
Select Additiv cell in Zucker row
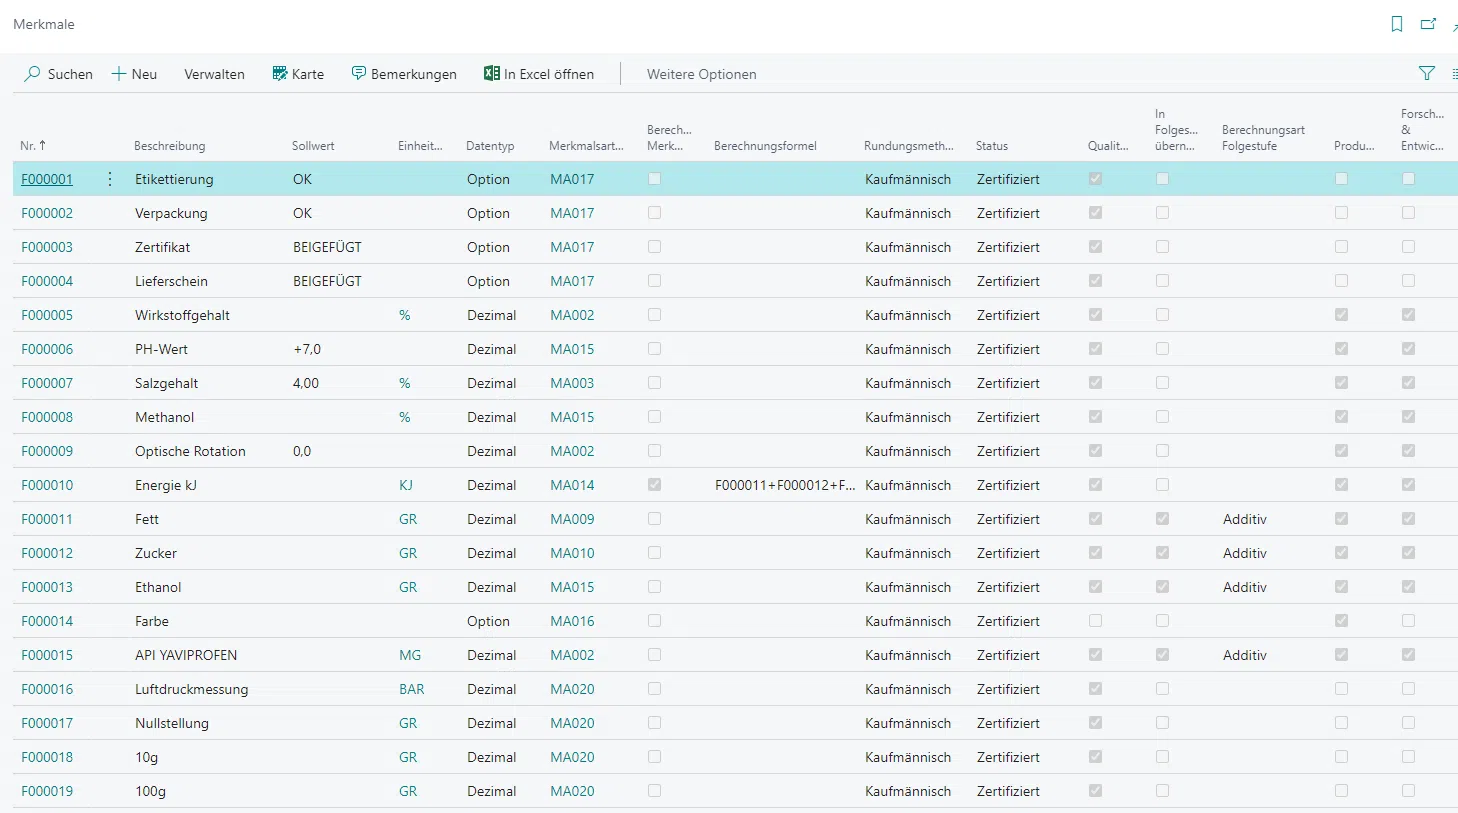[x=1245, y=553]
